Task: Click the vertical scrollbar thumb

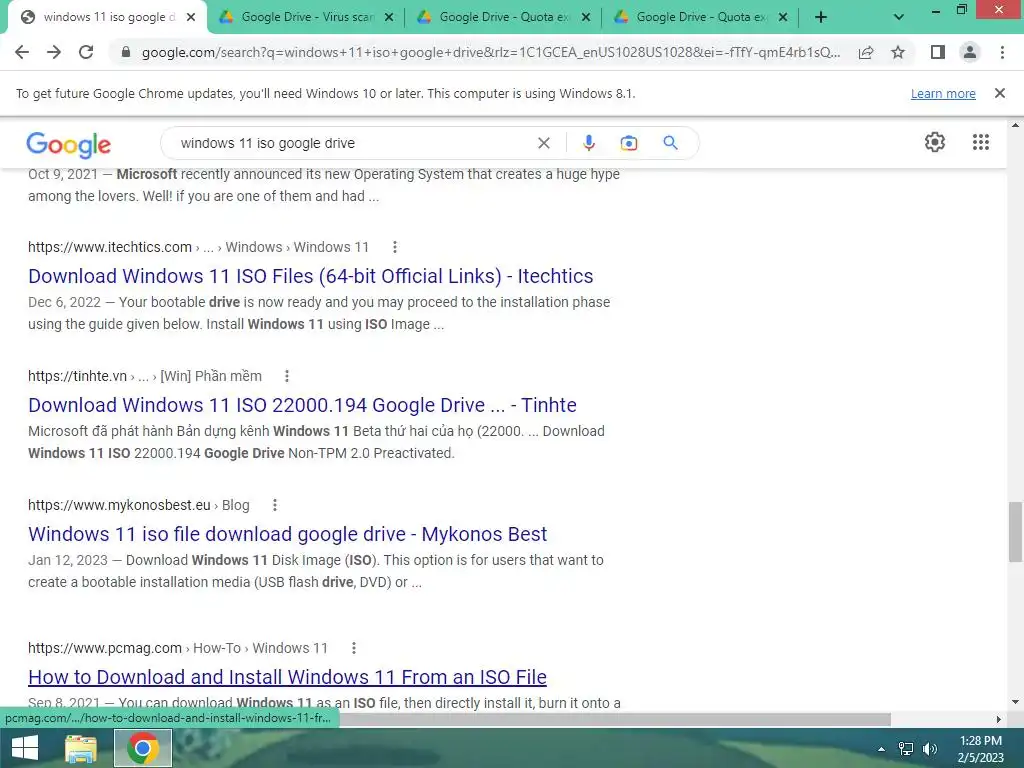Action: tap(1015, 532)
